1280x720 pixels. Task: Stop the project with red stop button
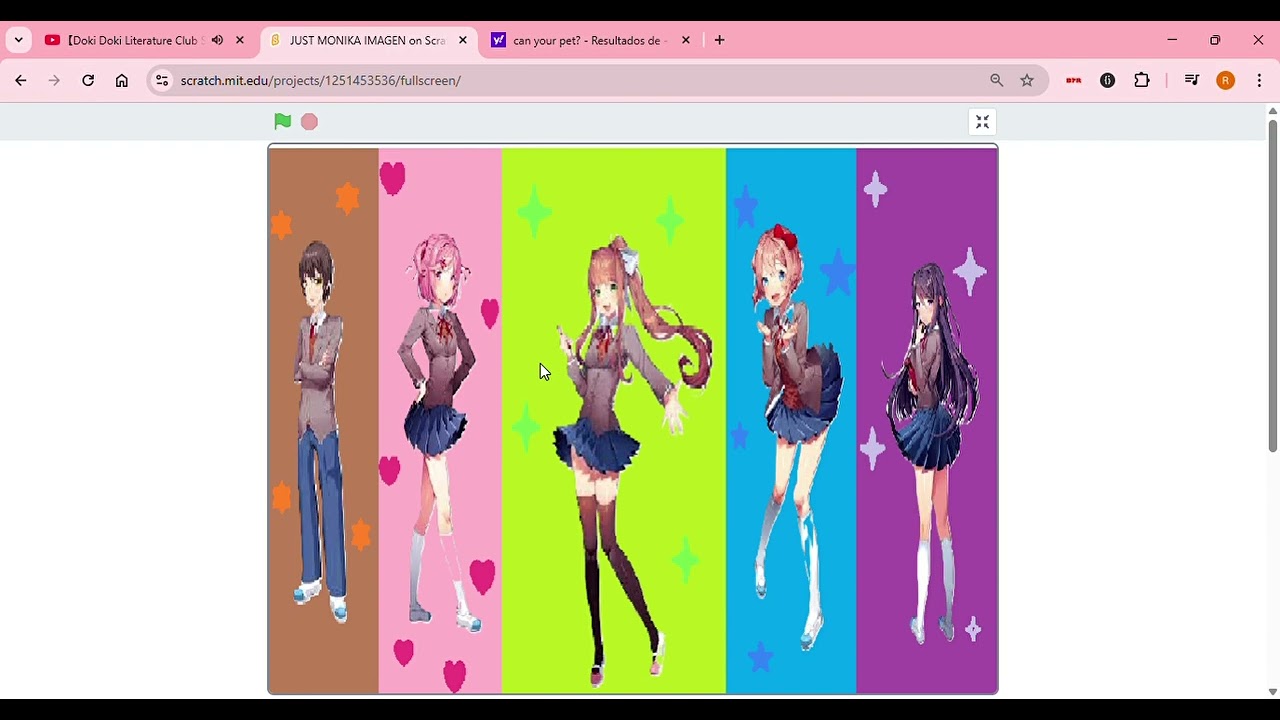pos(309,121)
